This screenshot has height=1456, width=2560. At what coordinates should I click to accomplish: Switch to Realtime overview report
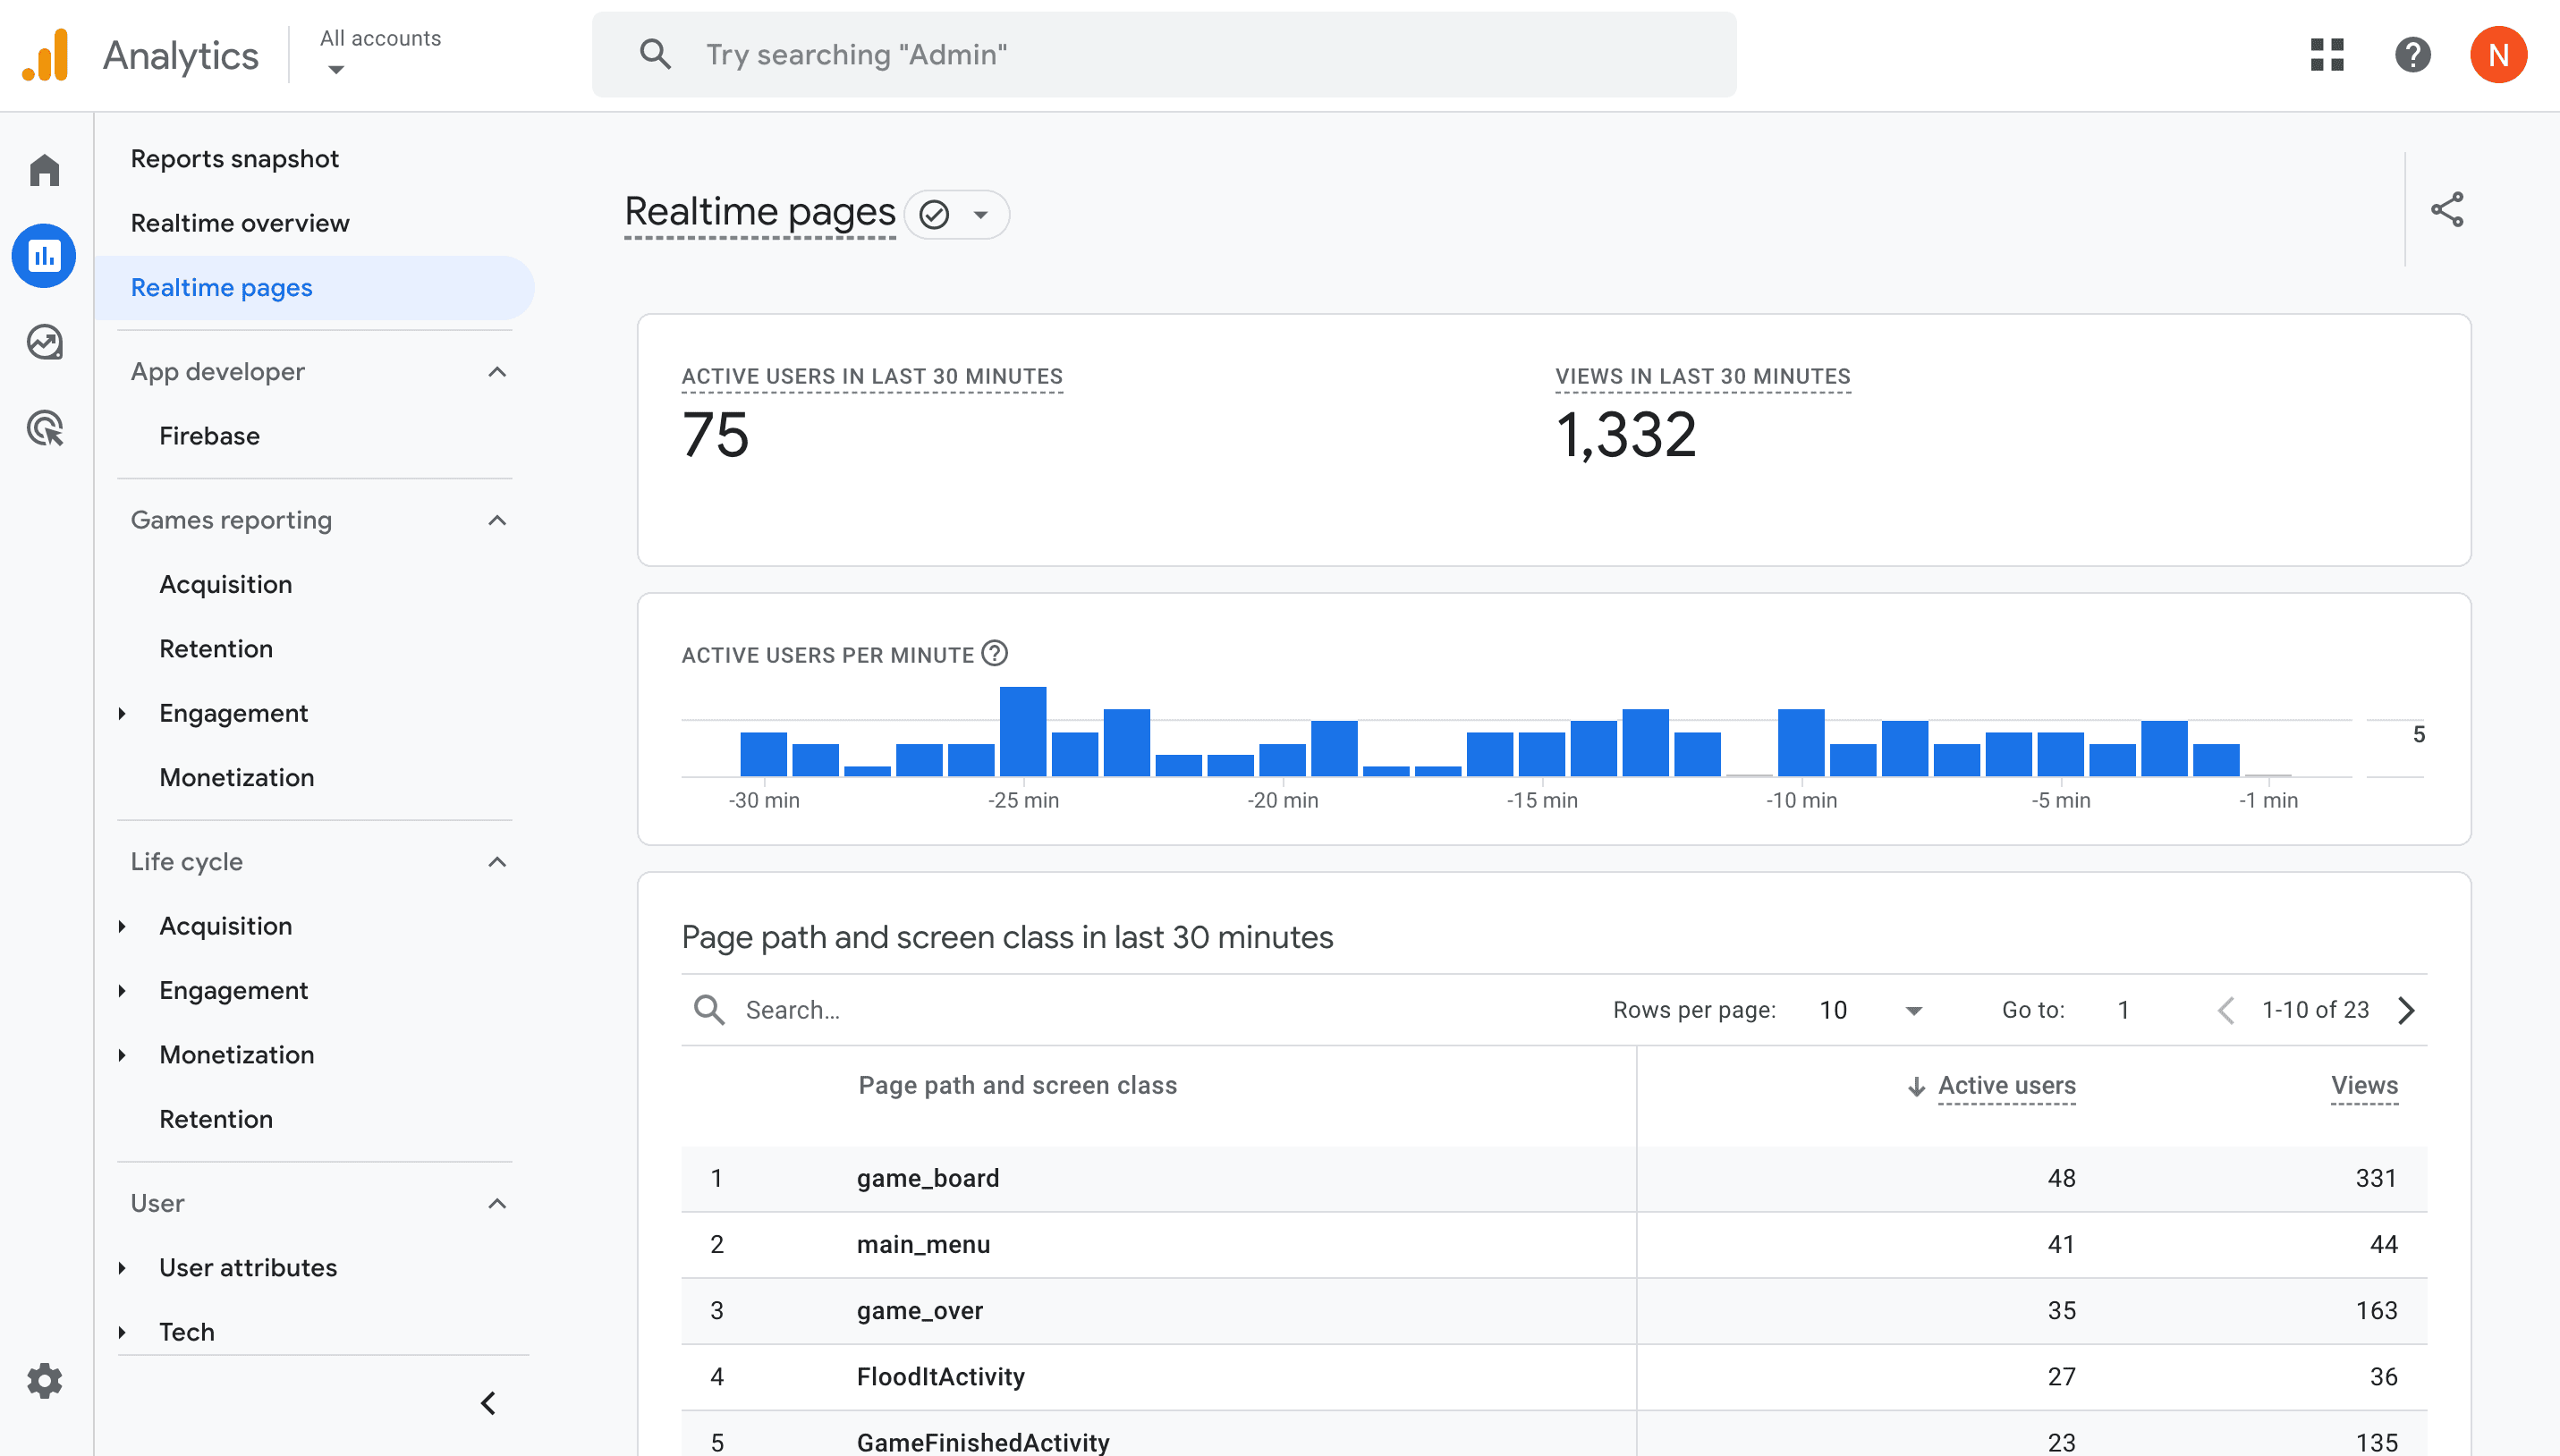pyautogui.click(x=240, y=222)
